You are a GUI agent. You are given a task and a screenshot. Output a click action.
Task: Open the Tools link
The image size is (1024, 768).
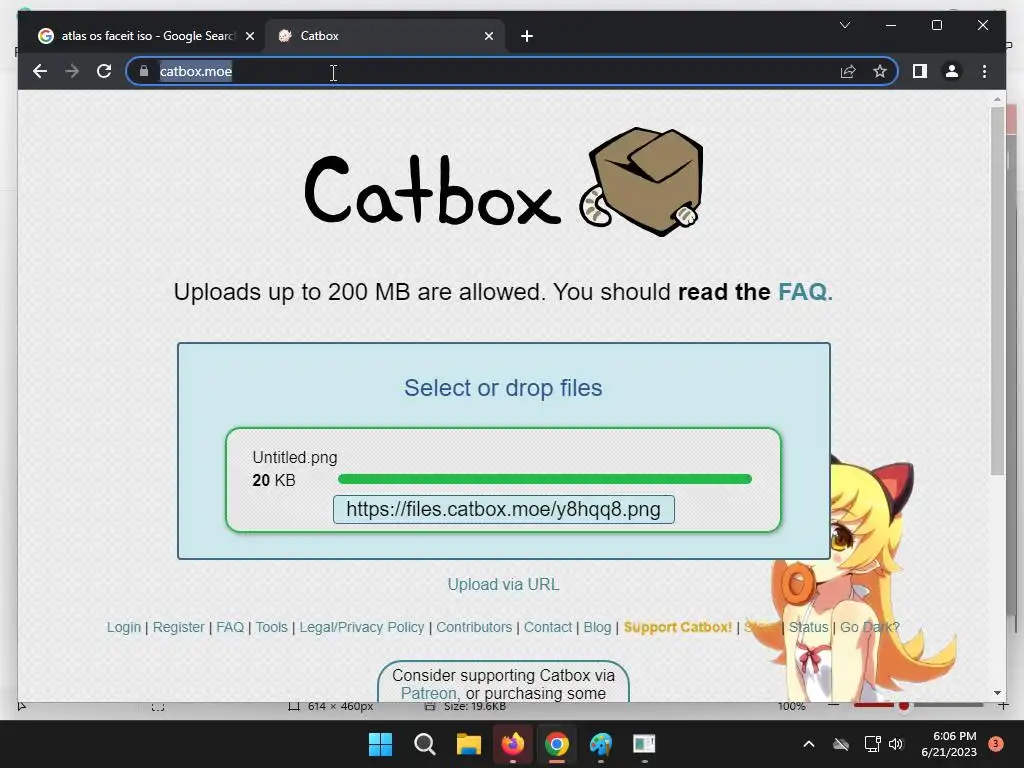coord(271,628)
